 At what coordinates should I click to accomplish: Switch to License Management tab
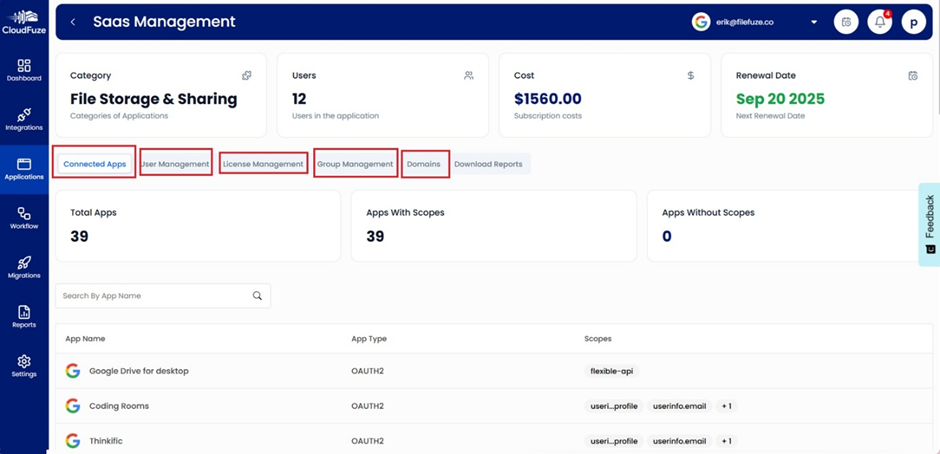[x=263, y=164]
